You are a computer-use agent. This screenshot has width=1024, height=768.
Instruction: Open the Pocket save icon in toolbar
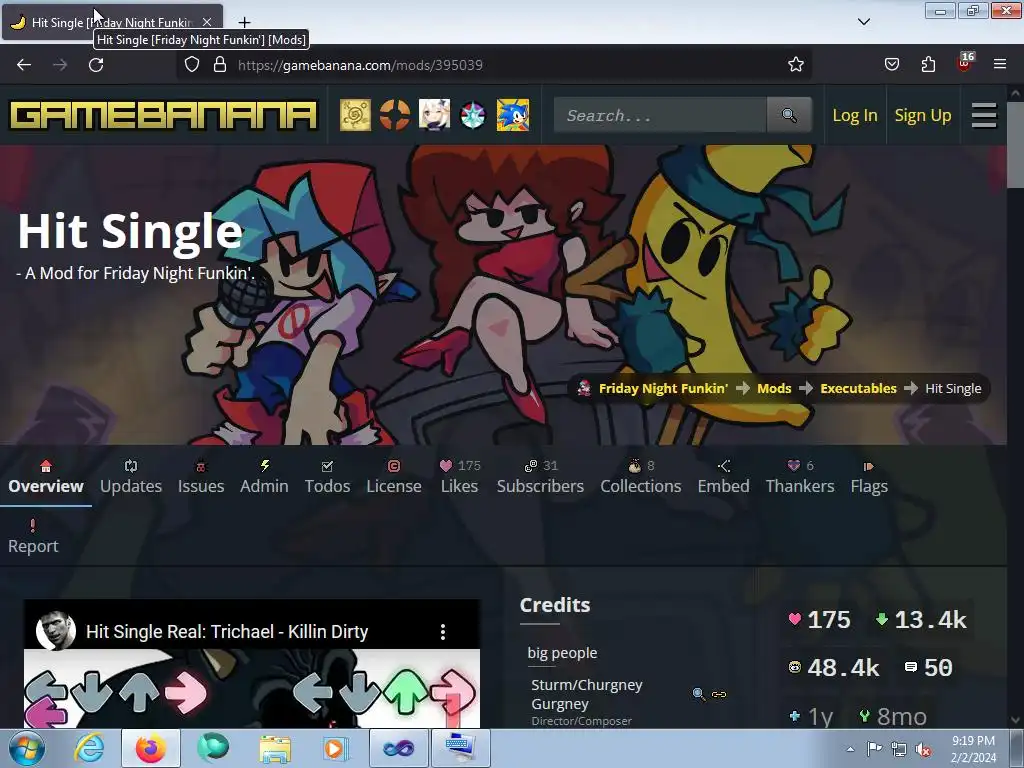pyautogui.click(x=891, y=64)
